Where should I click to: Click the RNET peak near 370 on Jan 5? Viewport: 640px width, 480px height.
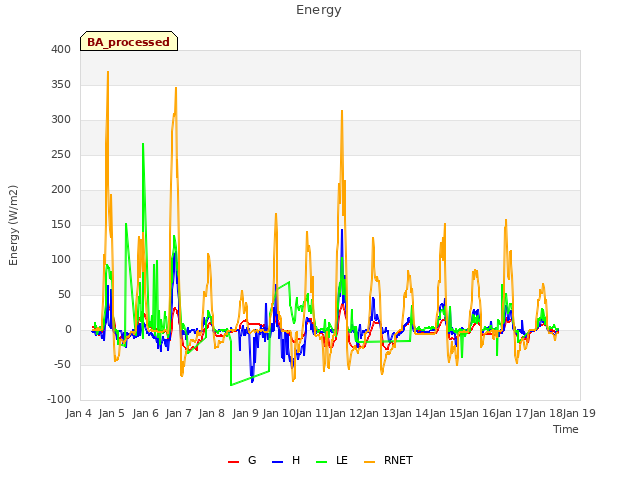(x=108, y=72)
